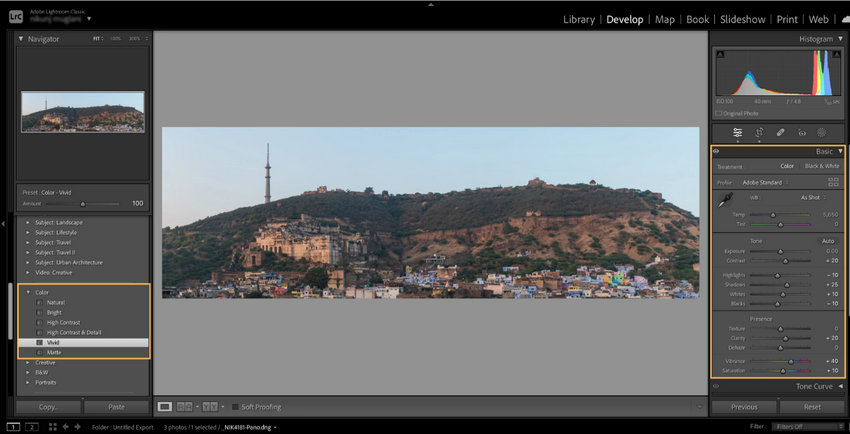This screenshot has height=434, width=850.
Task: Select the Crop overlay tool icon
Action: (759, 132)
